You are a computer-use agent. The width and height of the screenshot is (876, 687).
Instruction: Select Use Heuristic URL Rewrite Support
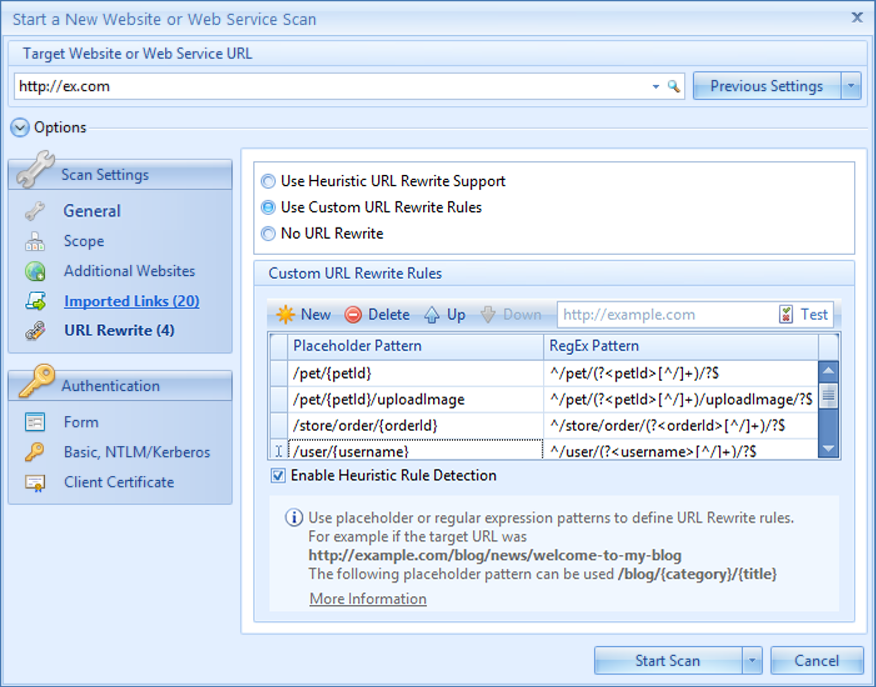pos(268,182)
